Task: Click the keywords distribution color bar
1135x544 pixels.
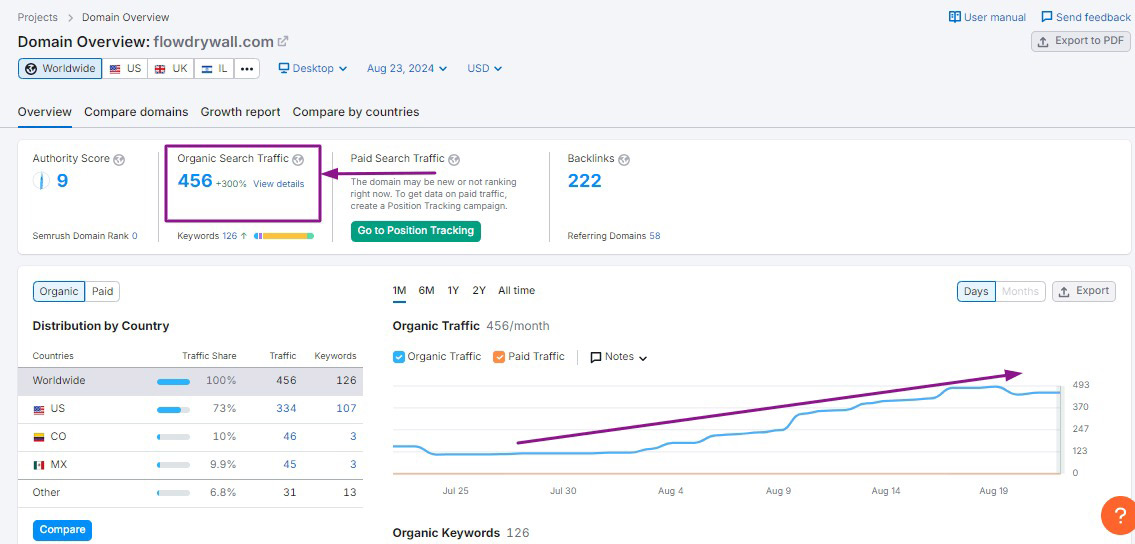Action: point(284,236)
